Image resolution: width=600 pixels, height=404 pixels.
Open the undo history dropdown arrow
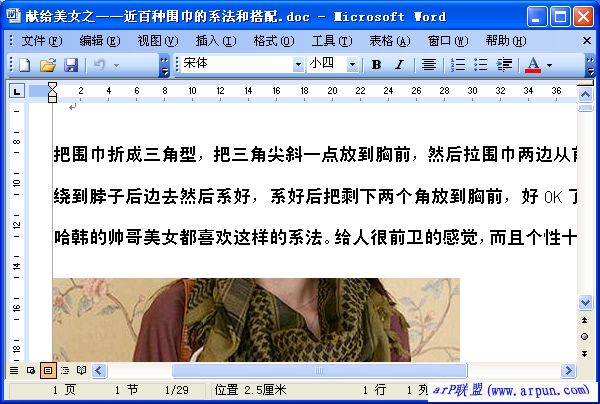[x=117, y=65]
